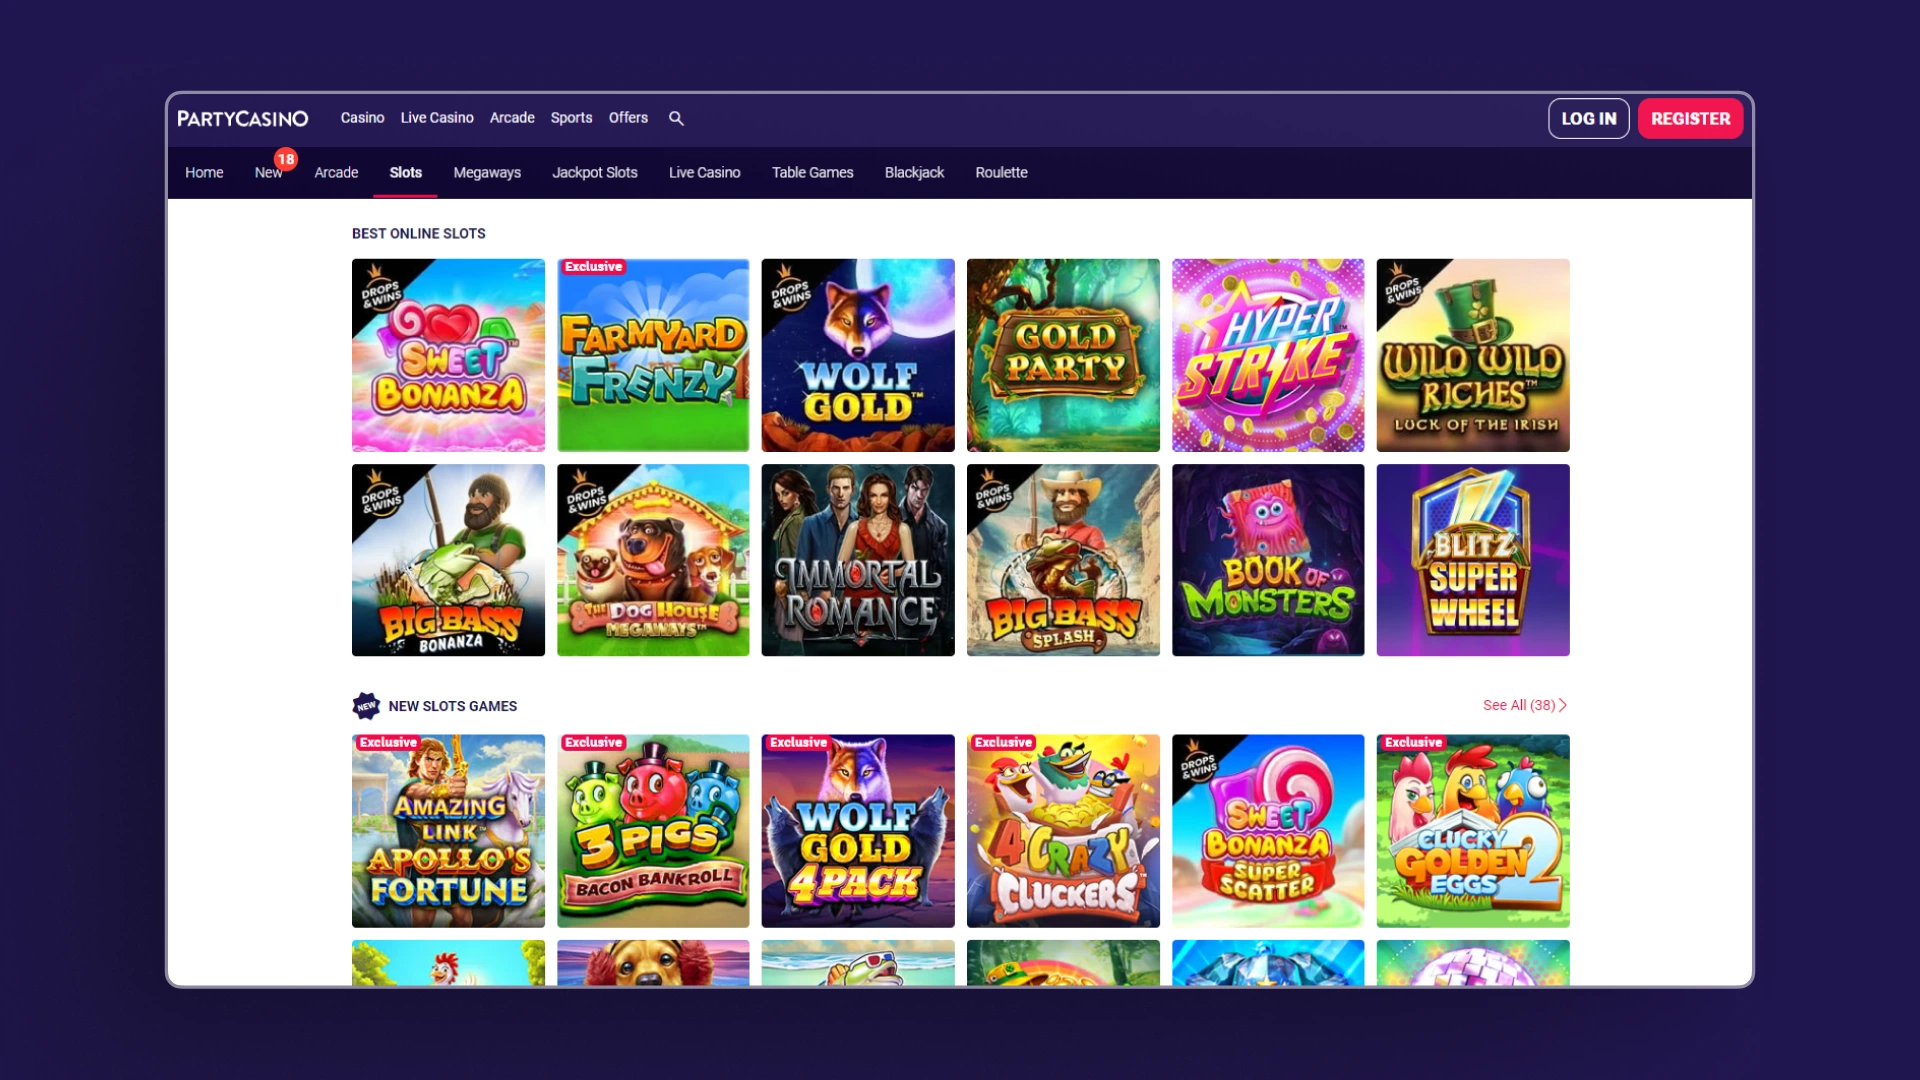The width and height of the screenshot is (1920, 1080).
Task: Open Wild Wild Riches game tile
Action: (x=1473, y=355)
